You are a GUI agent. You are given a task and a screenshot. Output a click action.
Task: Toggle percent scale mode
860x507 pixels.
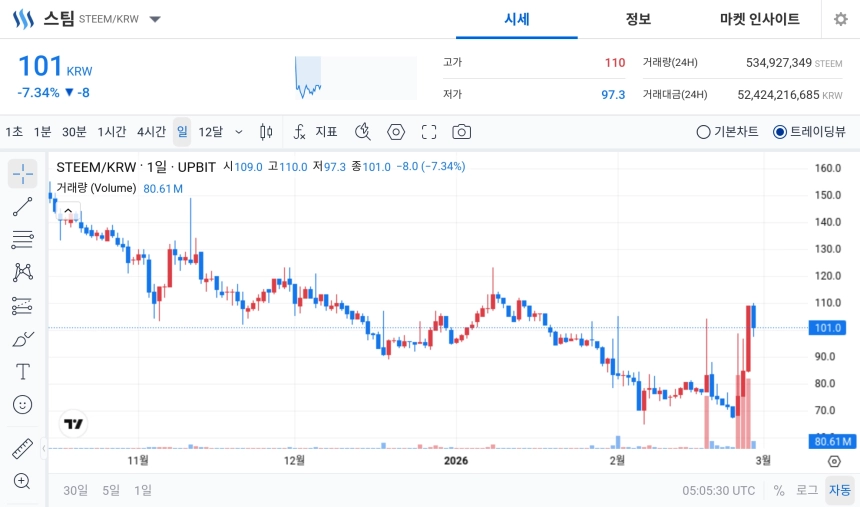click(778, 490)
